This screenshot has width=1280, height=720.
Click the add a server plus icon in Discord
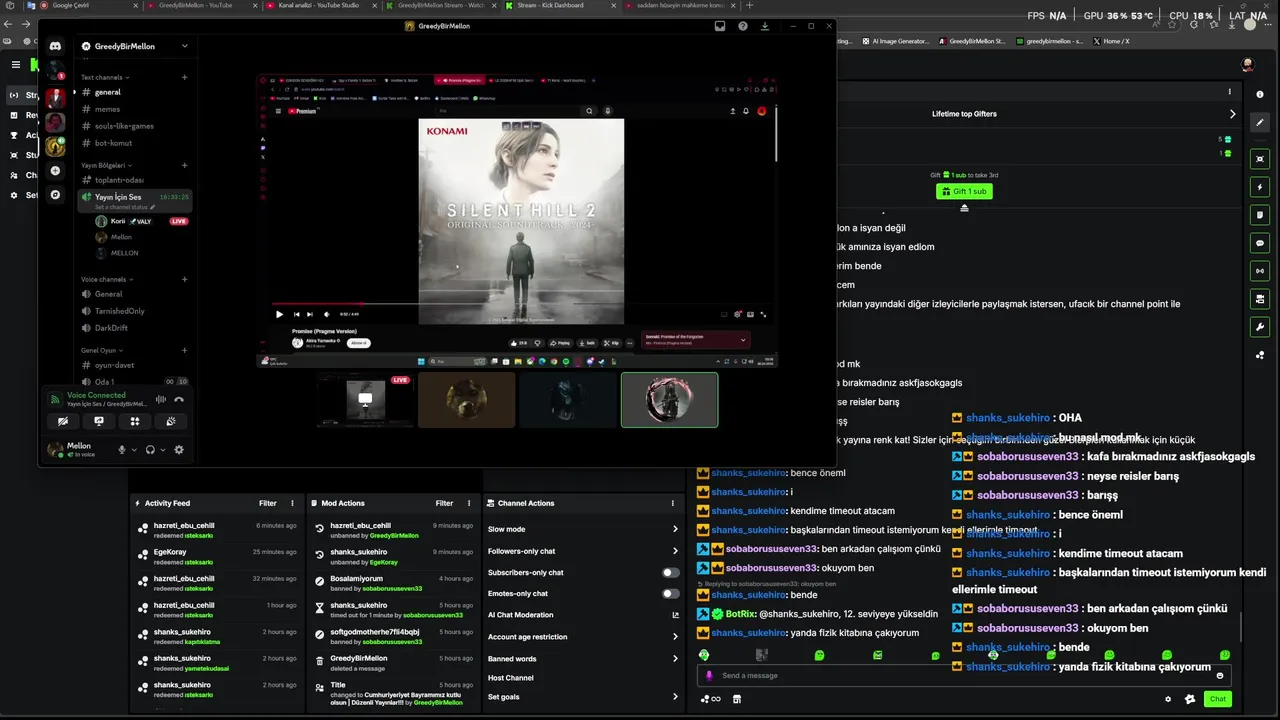(55, 171)
